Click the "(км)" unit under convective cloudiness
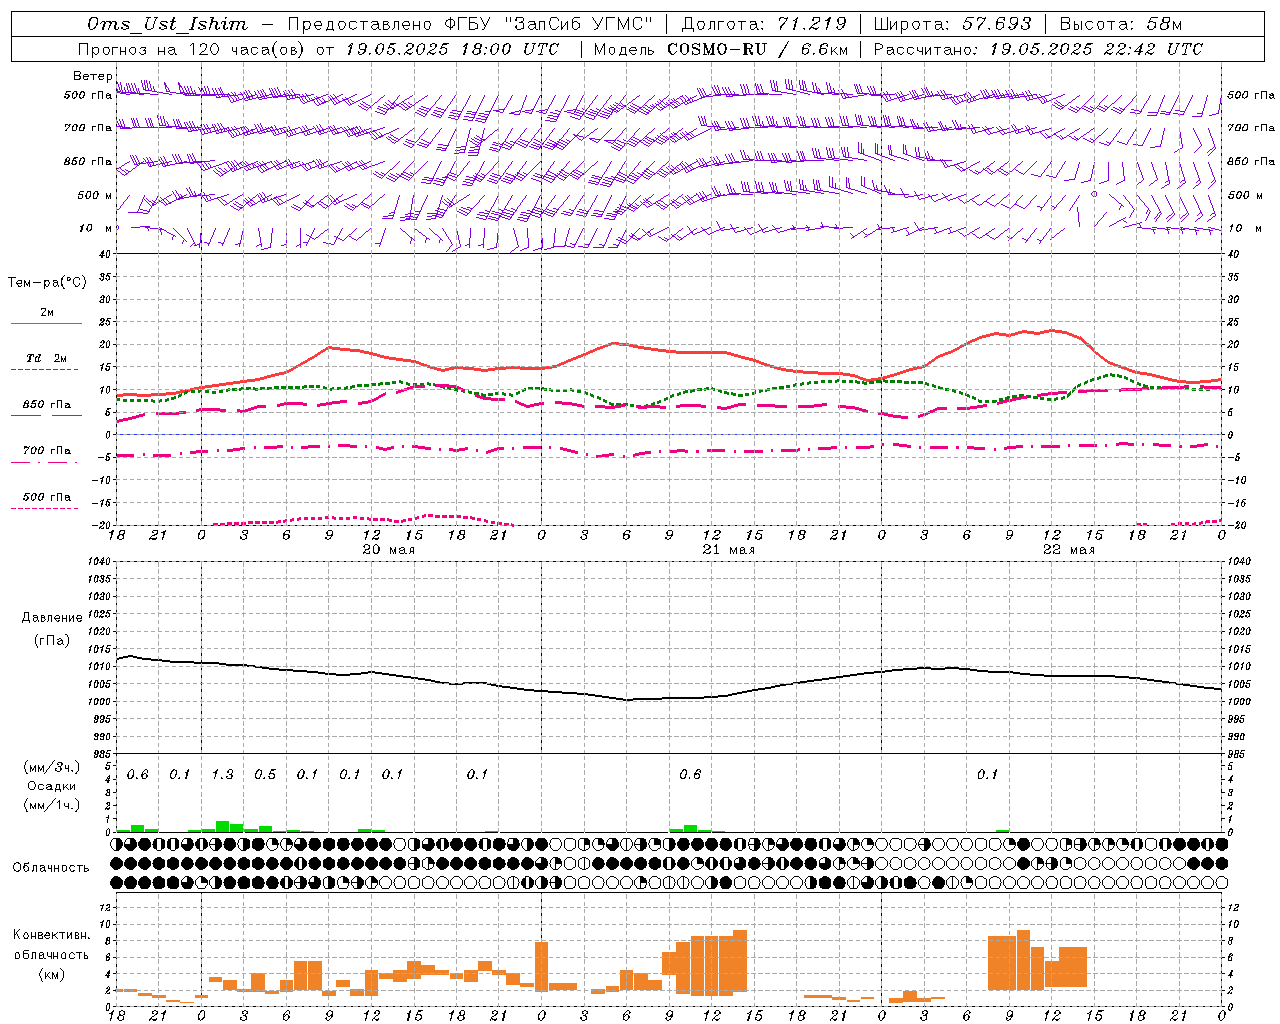The image size is (1280, 1024). [x=53, y=973]
